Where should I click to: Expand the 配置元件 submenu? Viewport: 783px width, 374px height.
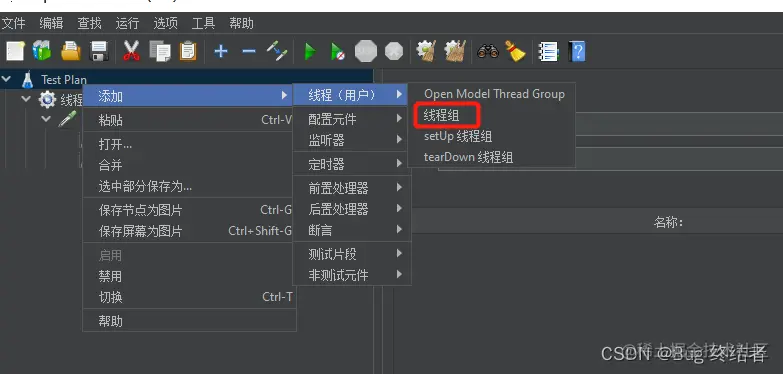(352, 119)
